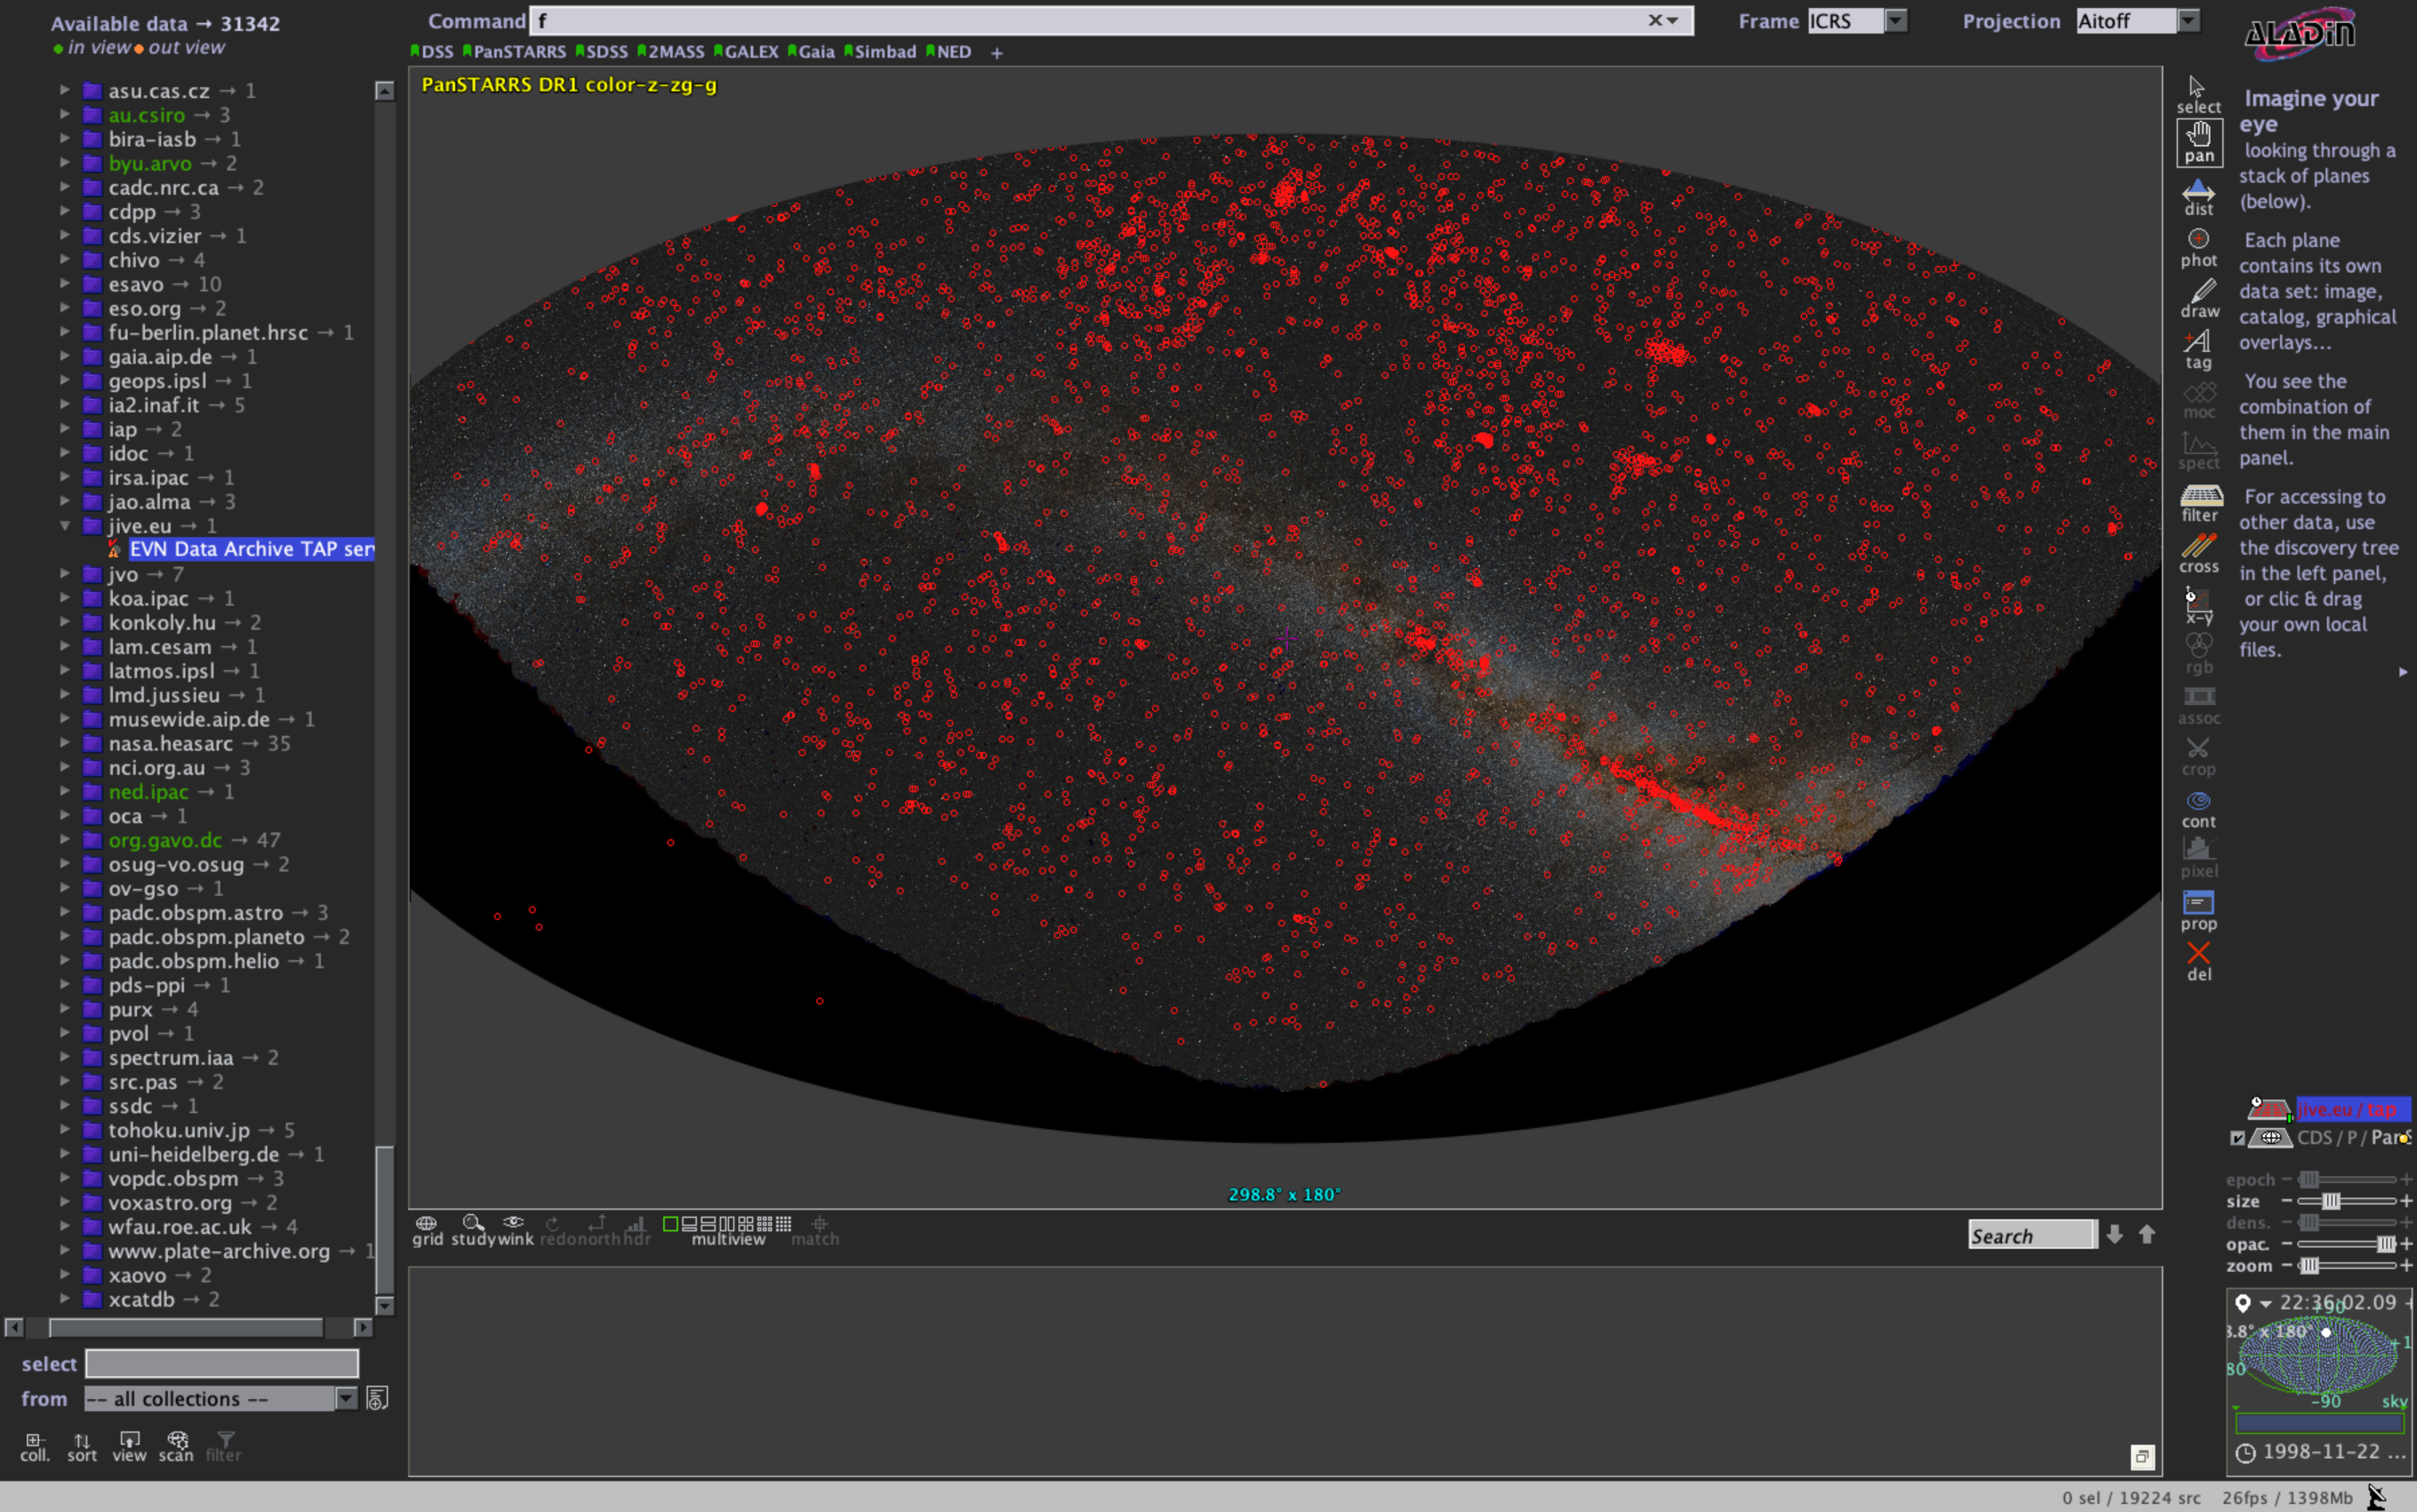
Task: Open the coll. collections button
Action: 34,1446
